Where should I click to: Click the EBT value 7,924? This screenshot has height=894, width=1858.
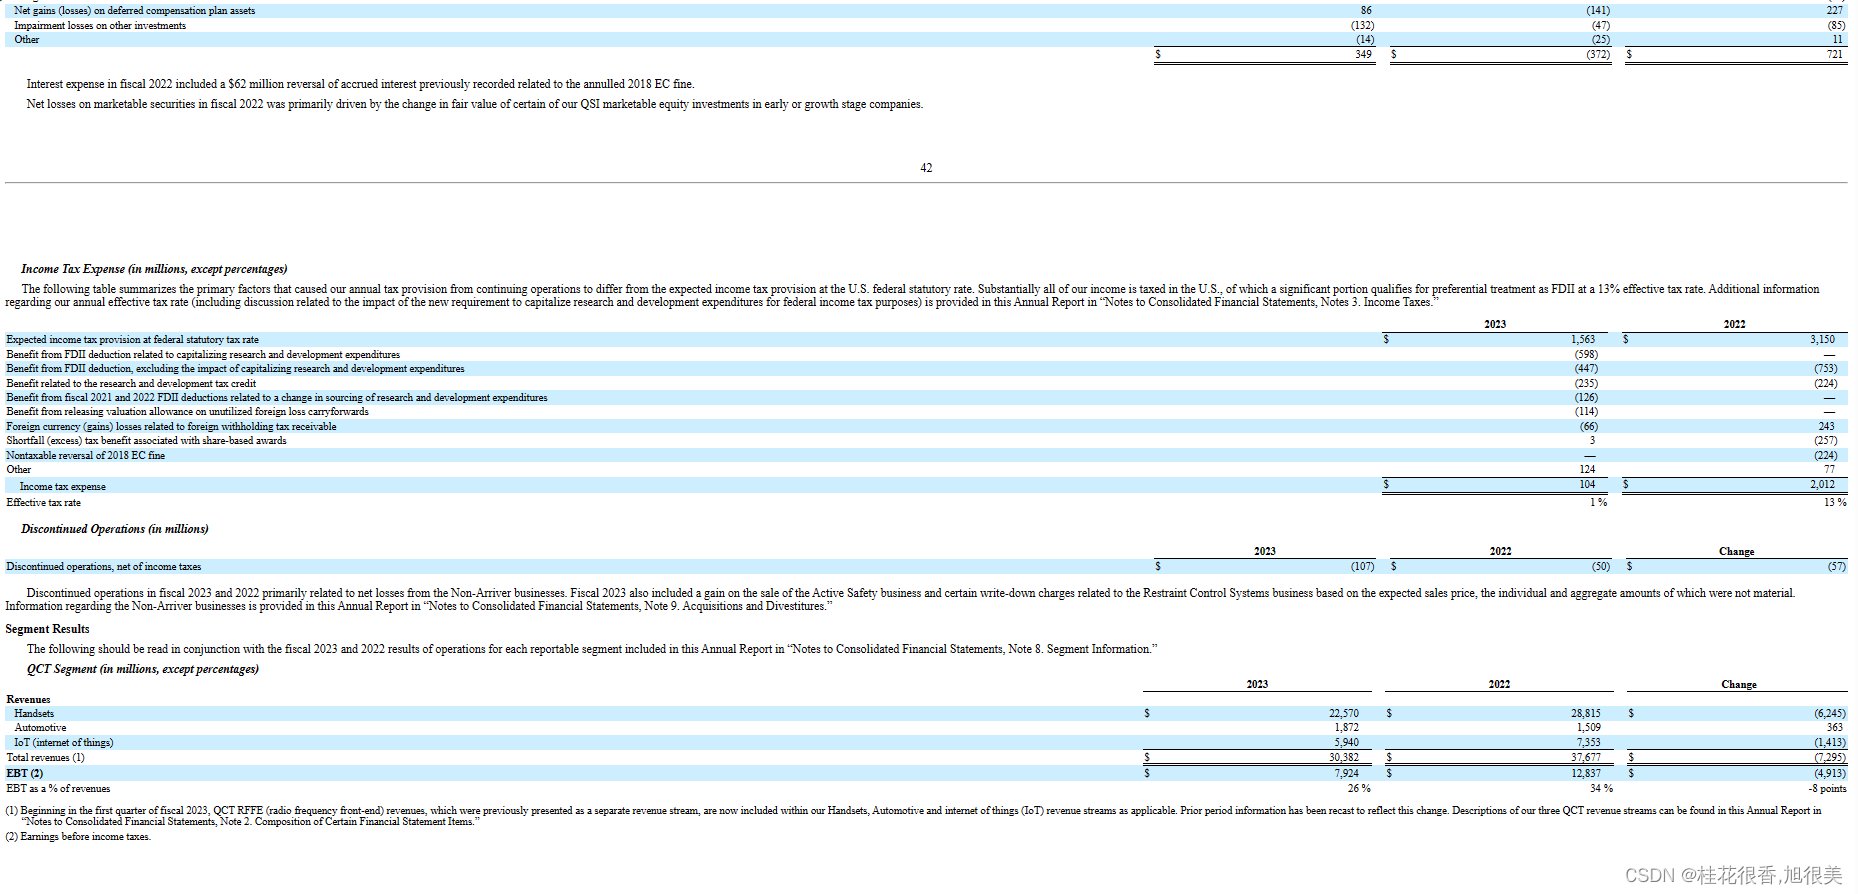point(1346,774)
